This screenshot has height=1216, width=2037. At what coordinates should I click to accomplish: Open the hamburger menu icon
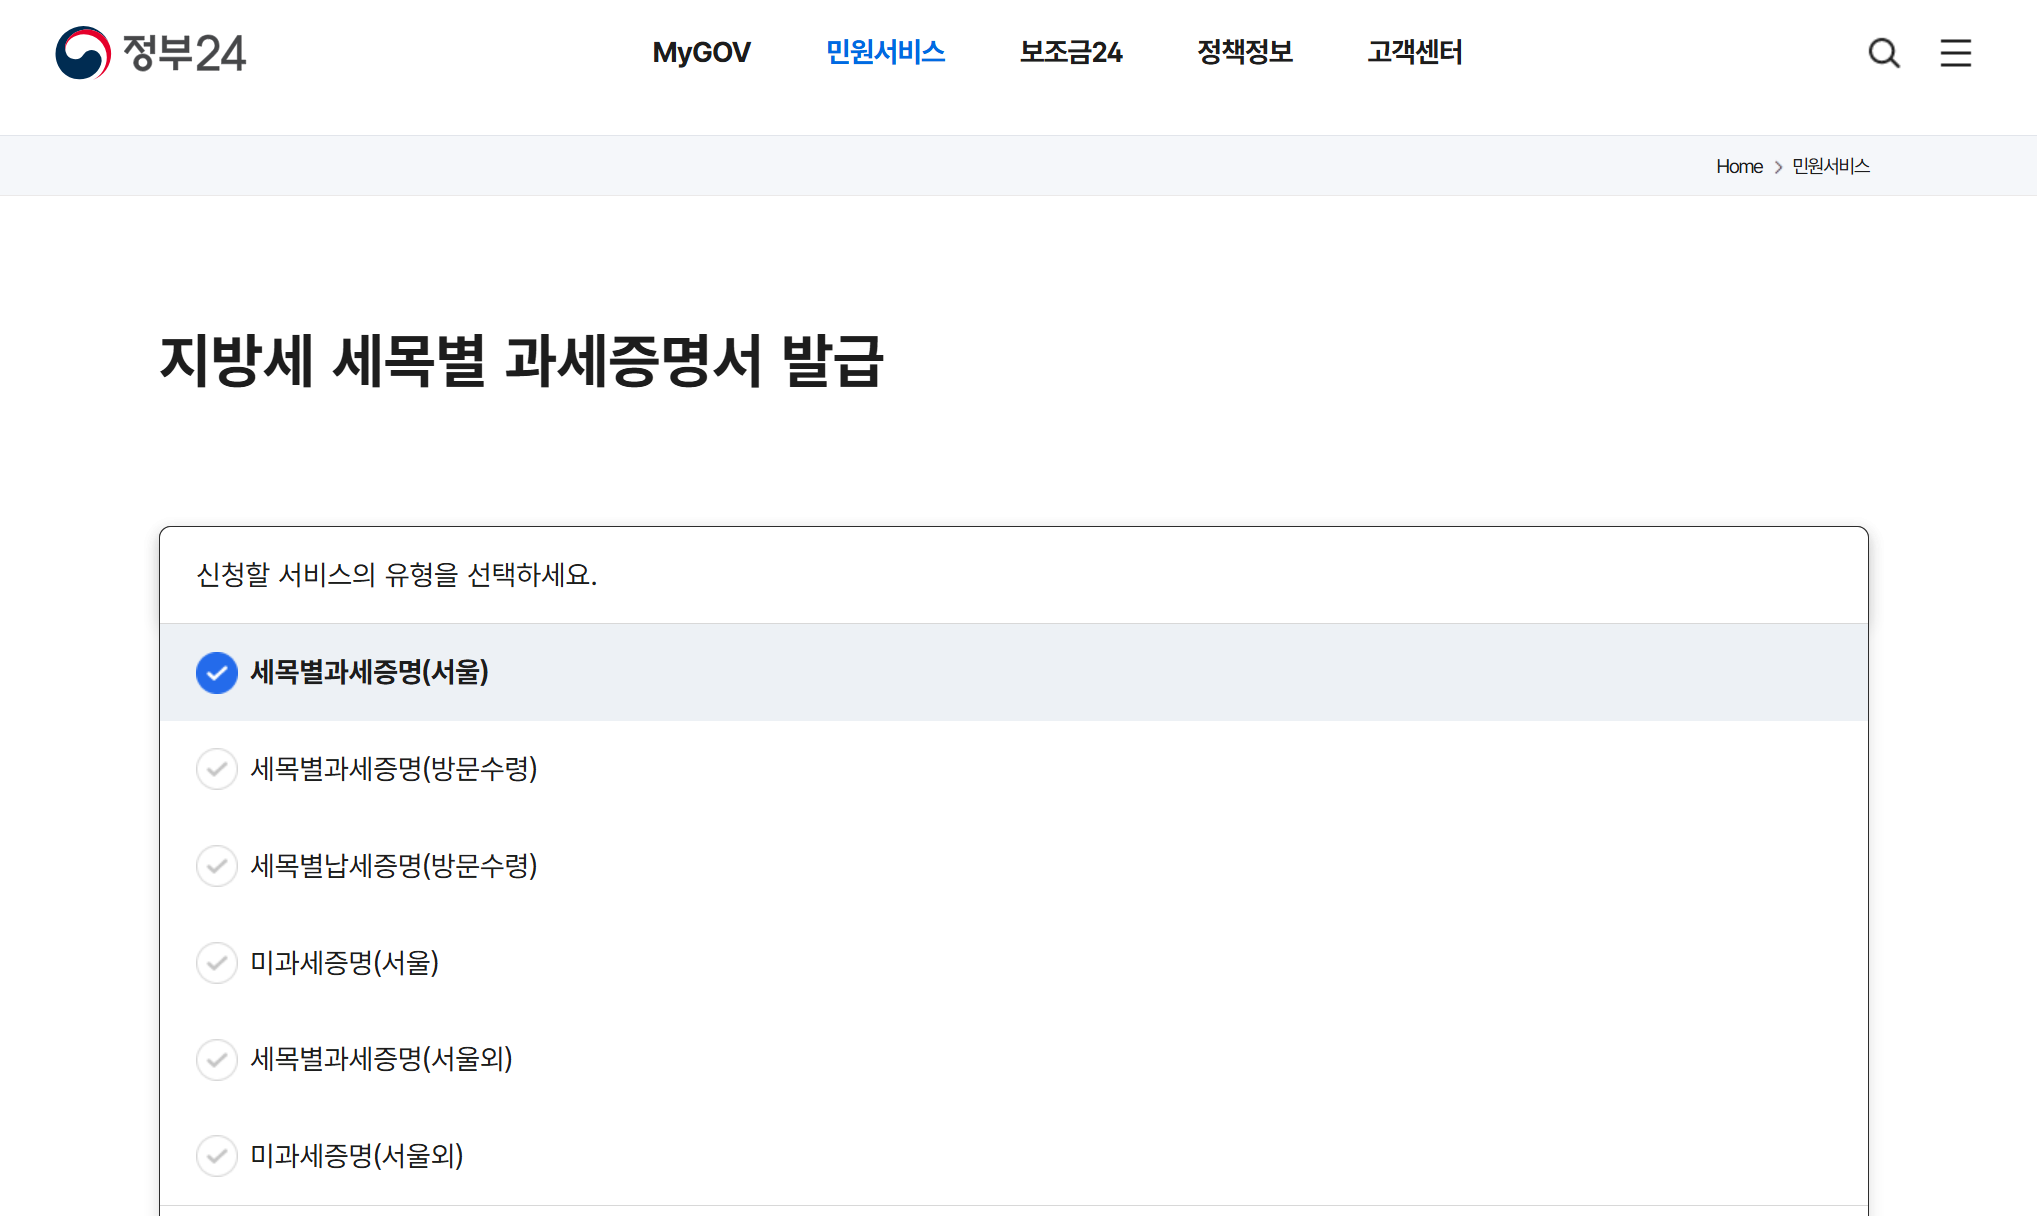coord(1956,54)
